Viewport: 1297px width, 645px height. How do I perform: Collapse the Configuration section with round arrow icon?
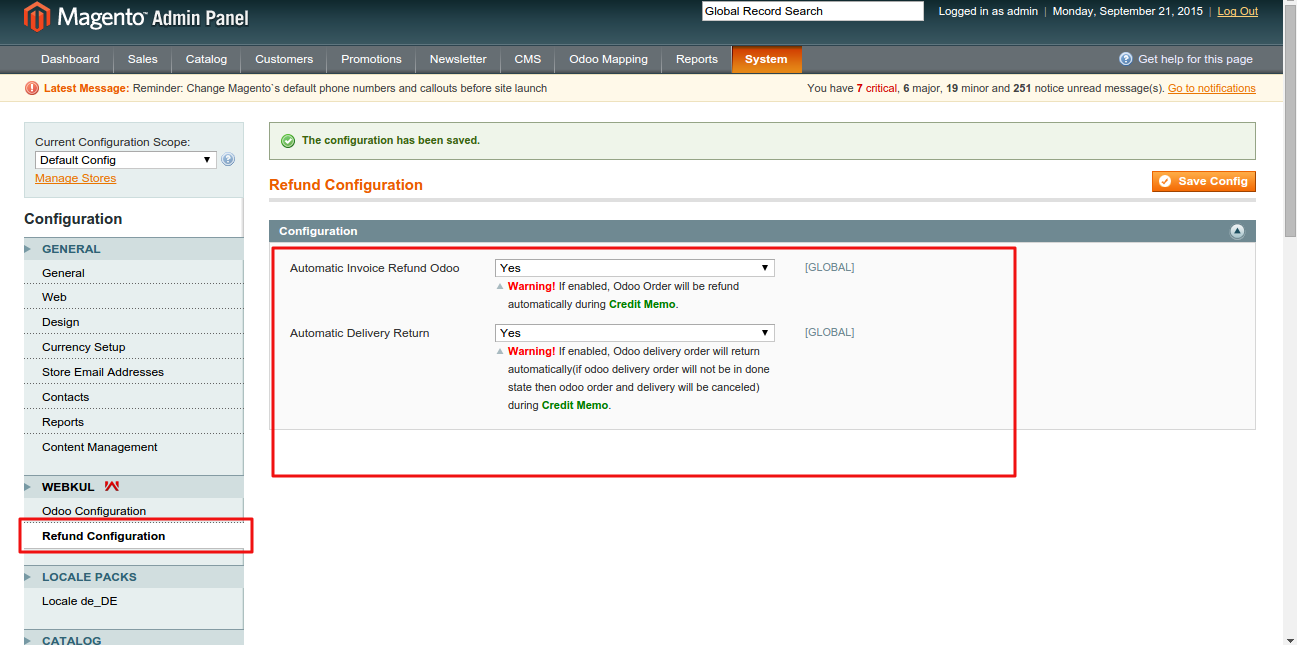pyautogui.click(x=1237, y=231)
